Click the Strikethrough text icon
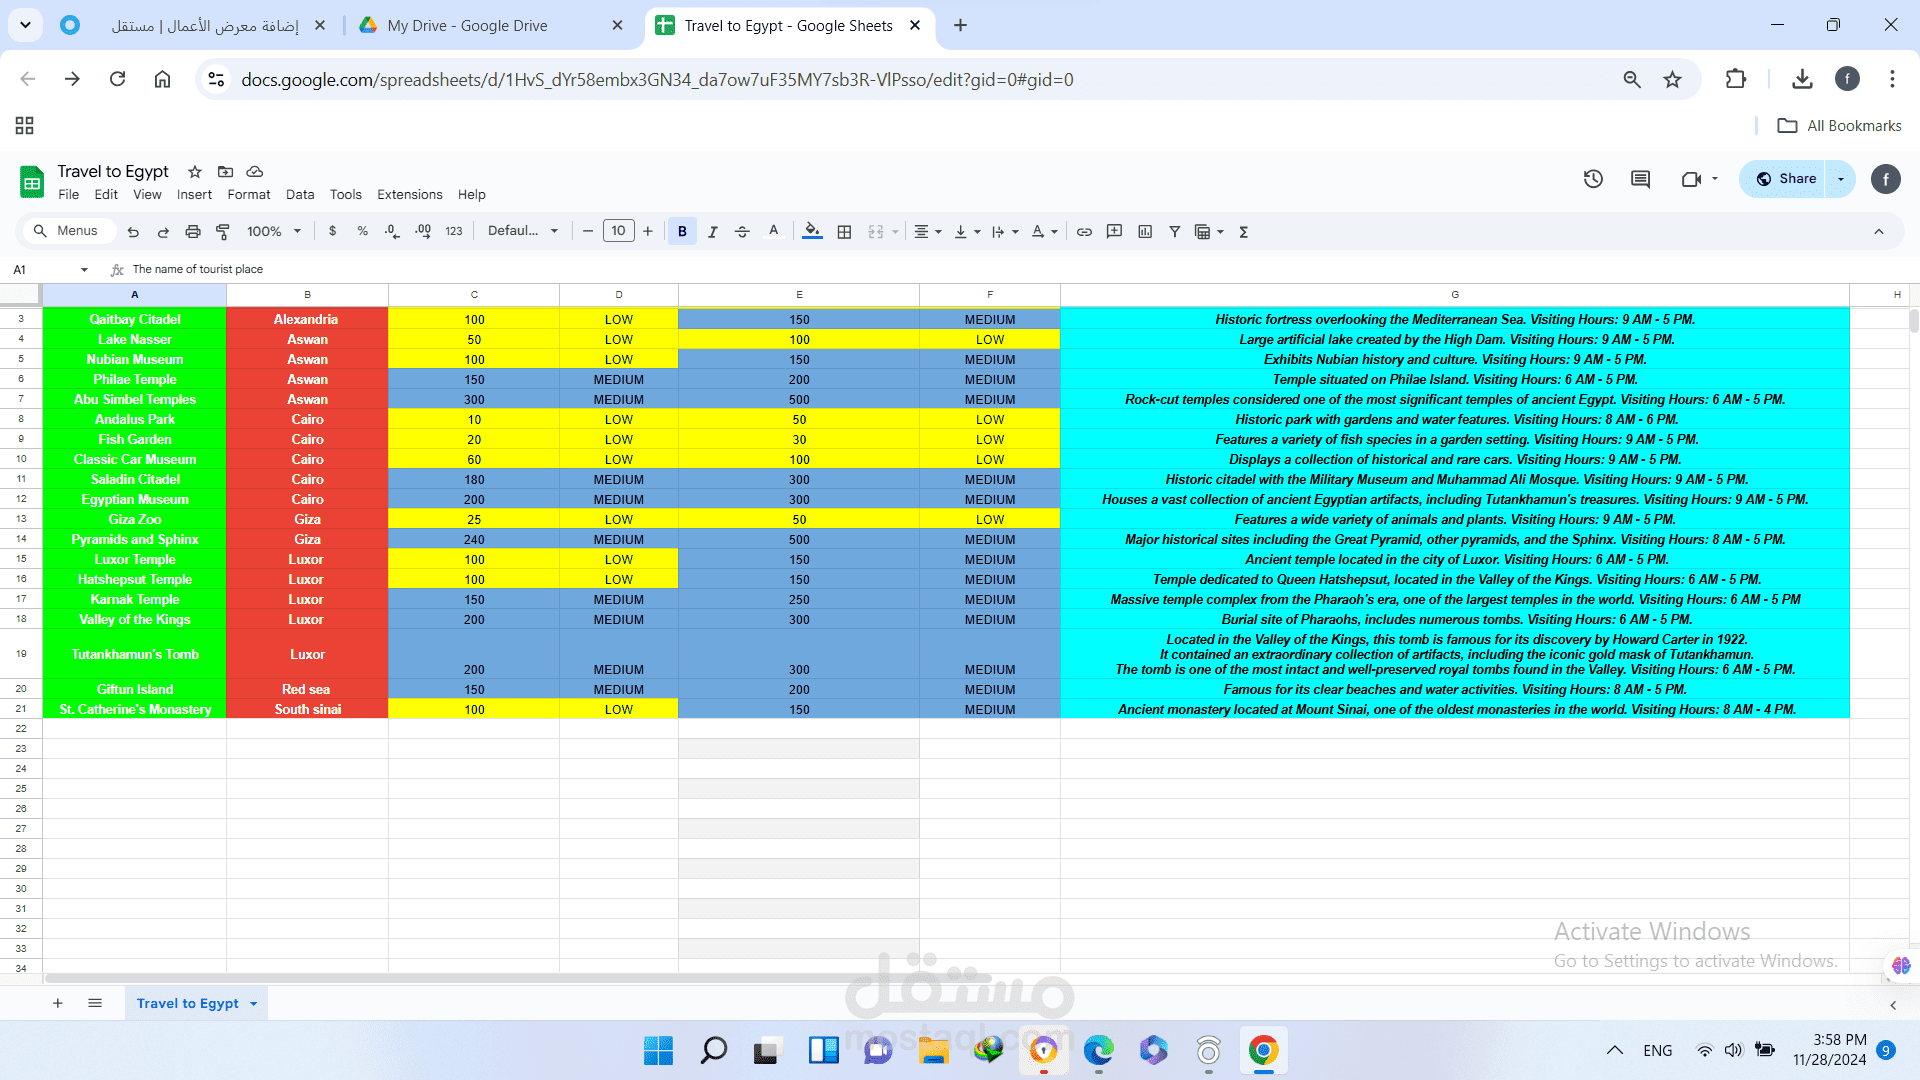Image resolution: width=1920 pixels, height=1080 pixels. (744, 232)
